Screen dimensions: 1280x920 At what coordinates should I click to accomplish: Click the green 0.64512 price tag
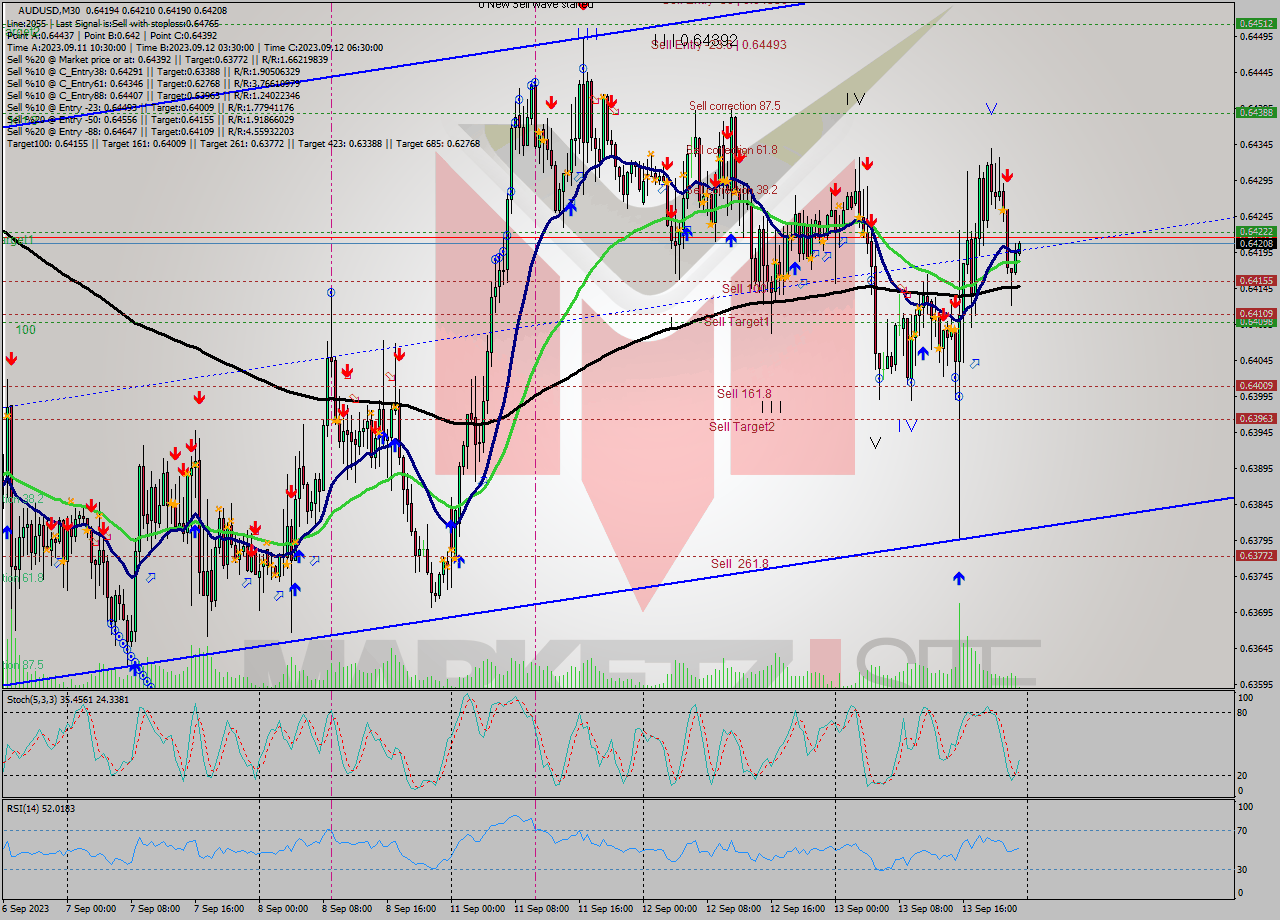[1256, 23]
